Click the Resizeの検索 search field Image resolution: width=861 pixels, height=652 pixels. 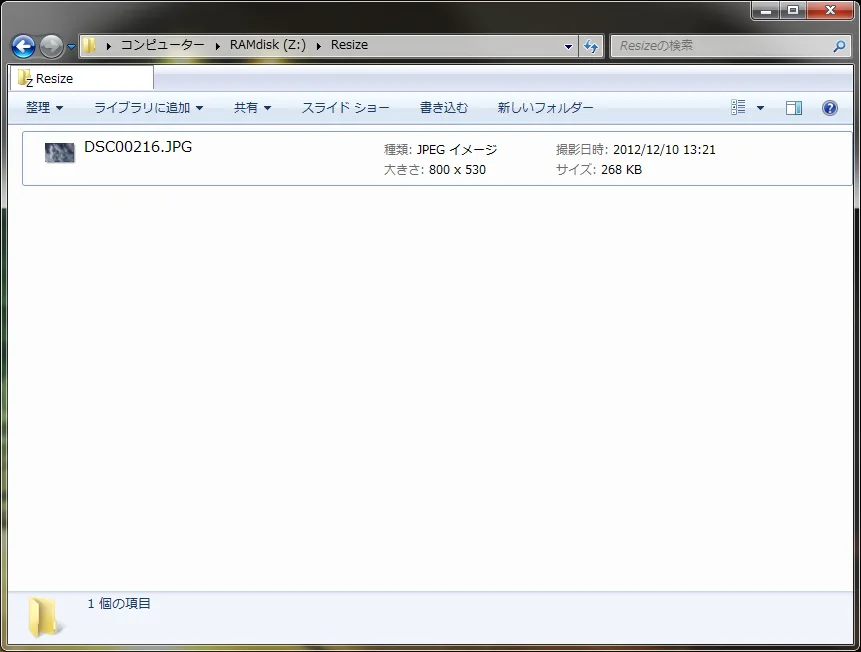[x=720, y=46]
